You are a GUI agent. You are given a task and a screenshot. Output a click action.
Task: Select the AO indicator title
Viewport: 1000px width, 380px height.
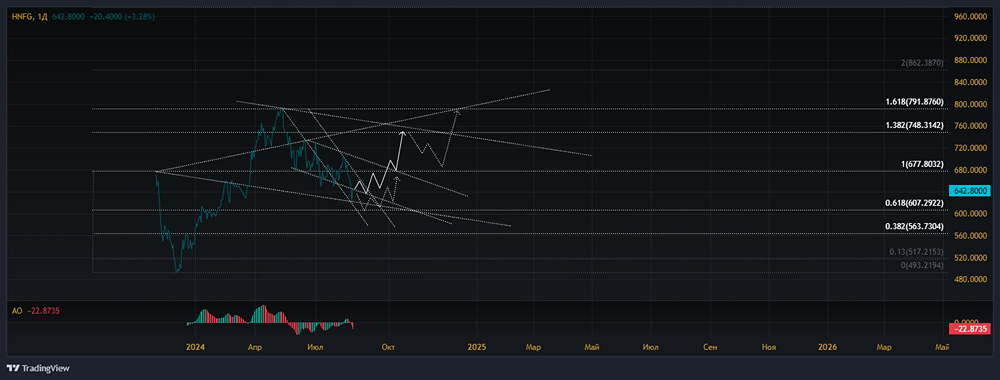(17, 311)
